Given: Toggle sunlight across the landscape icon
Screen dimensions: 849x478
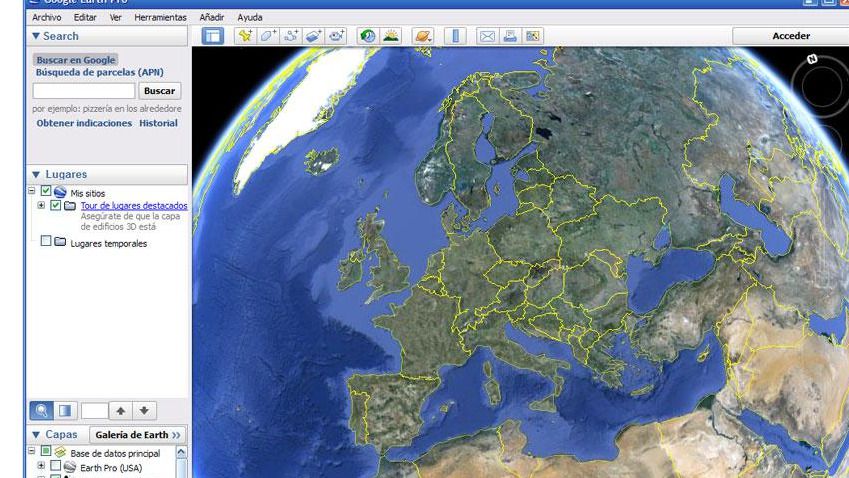Looking at the screenshot, I should click(x=391, y=36).
